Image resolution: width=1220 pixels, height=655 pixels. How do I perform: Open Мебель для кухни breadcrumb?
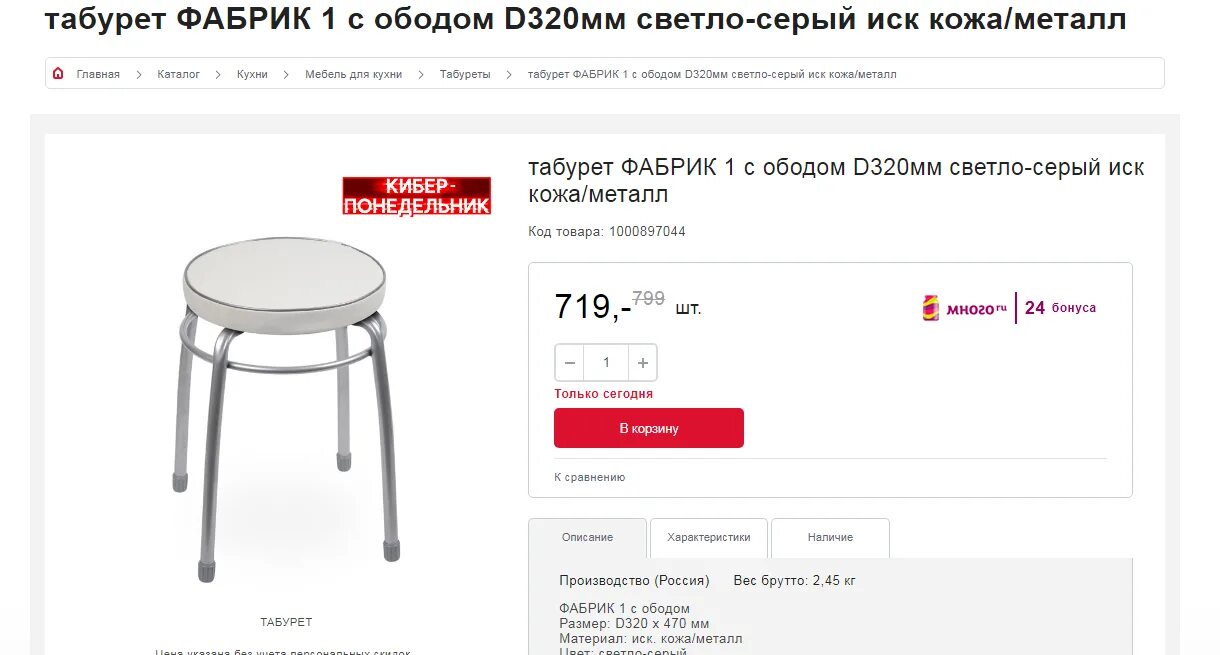354,75
